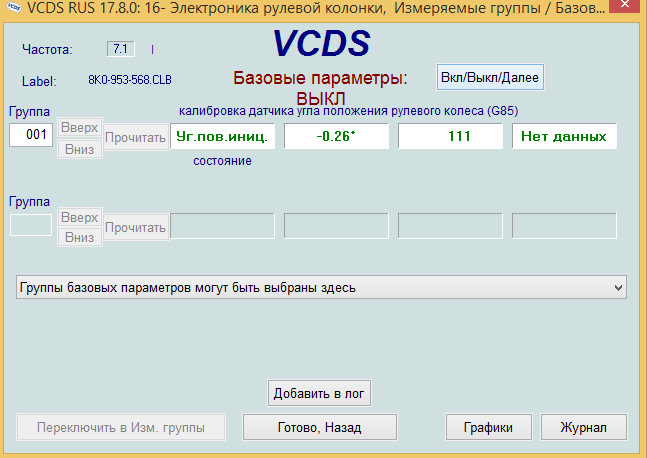The width and height of the screenshot is (647, 458).
Task: Click the greyed-out Вниз button of second group
Action: point(80,237)
